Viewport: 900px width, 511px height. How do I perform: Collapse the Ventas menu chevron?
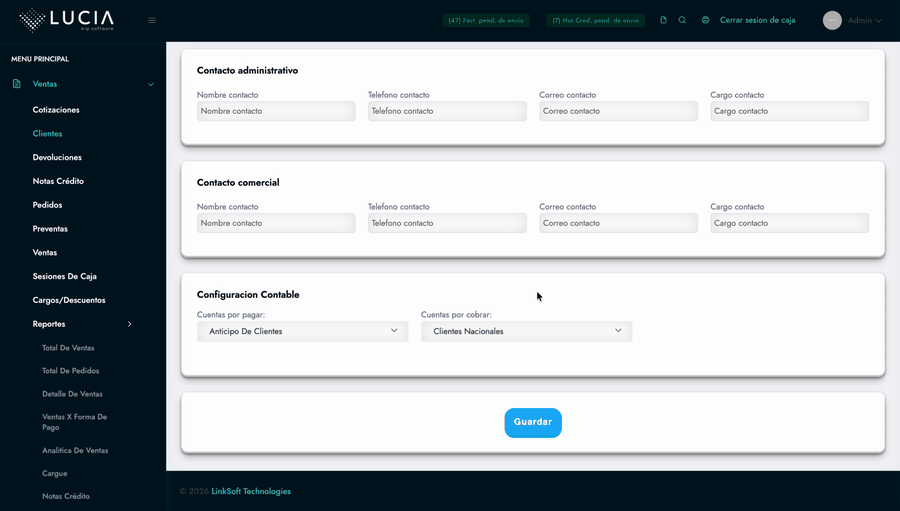click(x=150, y=84)
